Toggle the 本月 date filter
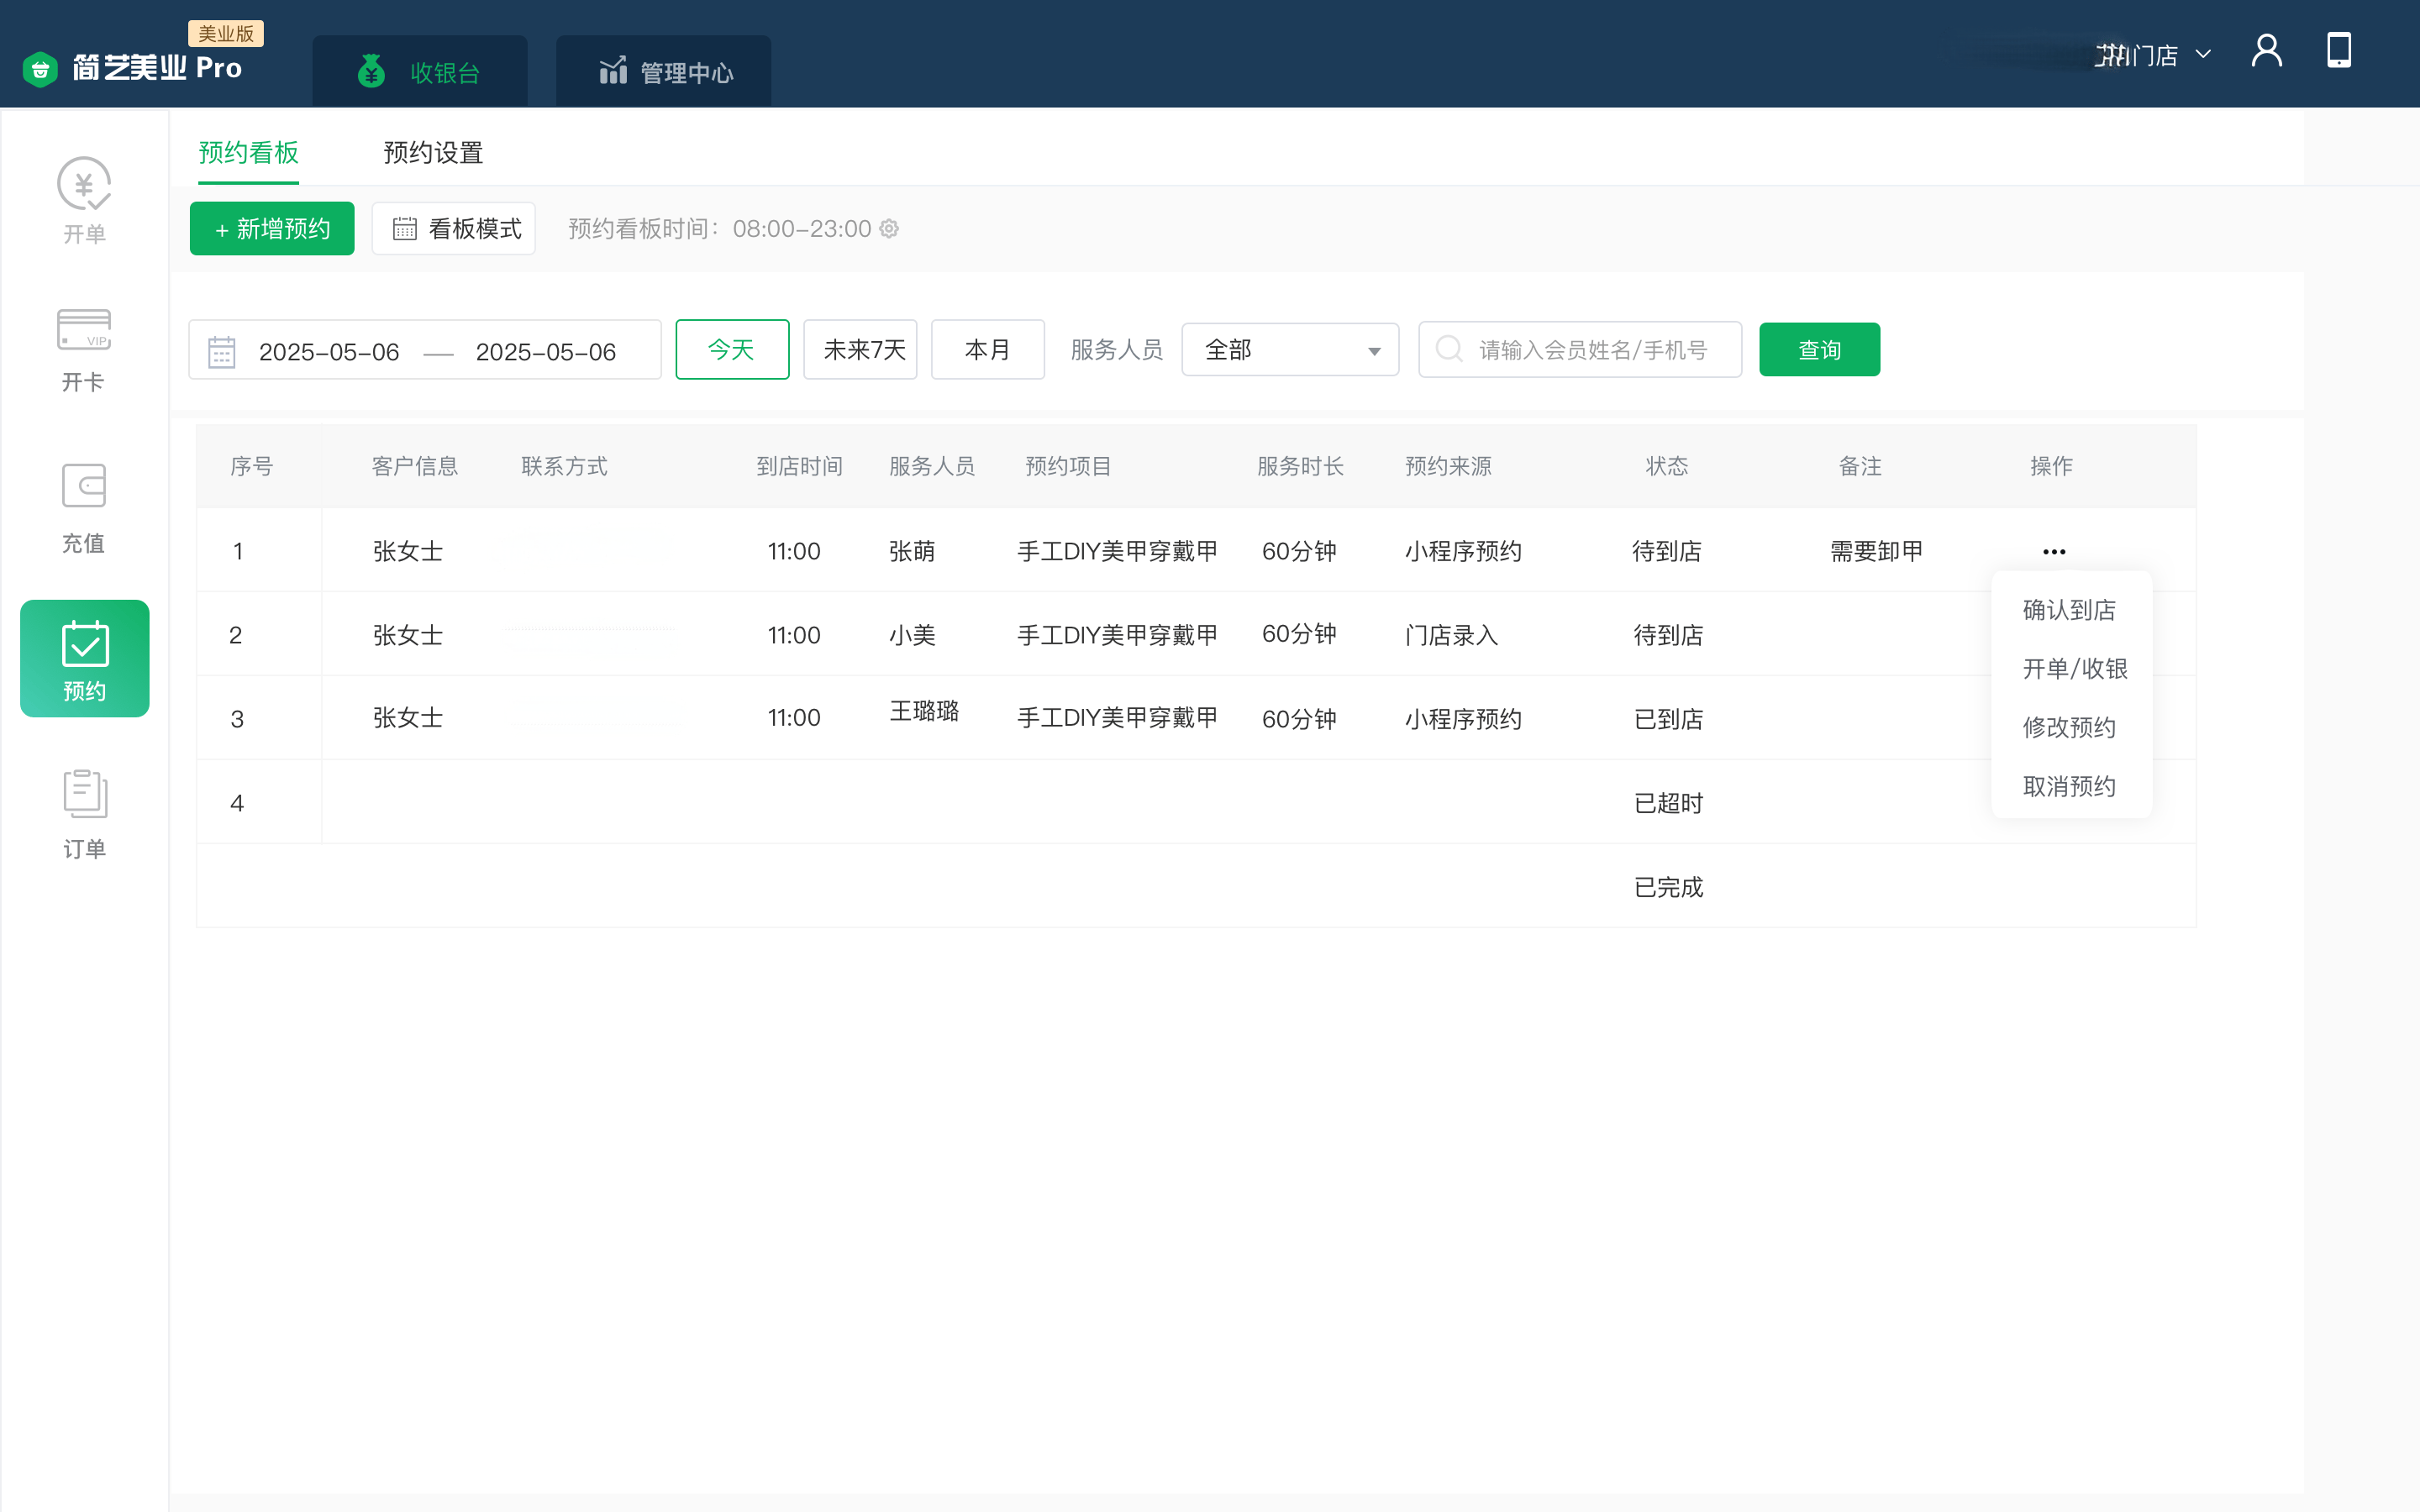Viewport: 2420px width, 1512px height. point(987,350)
